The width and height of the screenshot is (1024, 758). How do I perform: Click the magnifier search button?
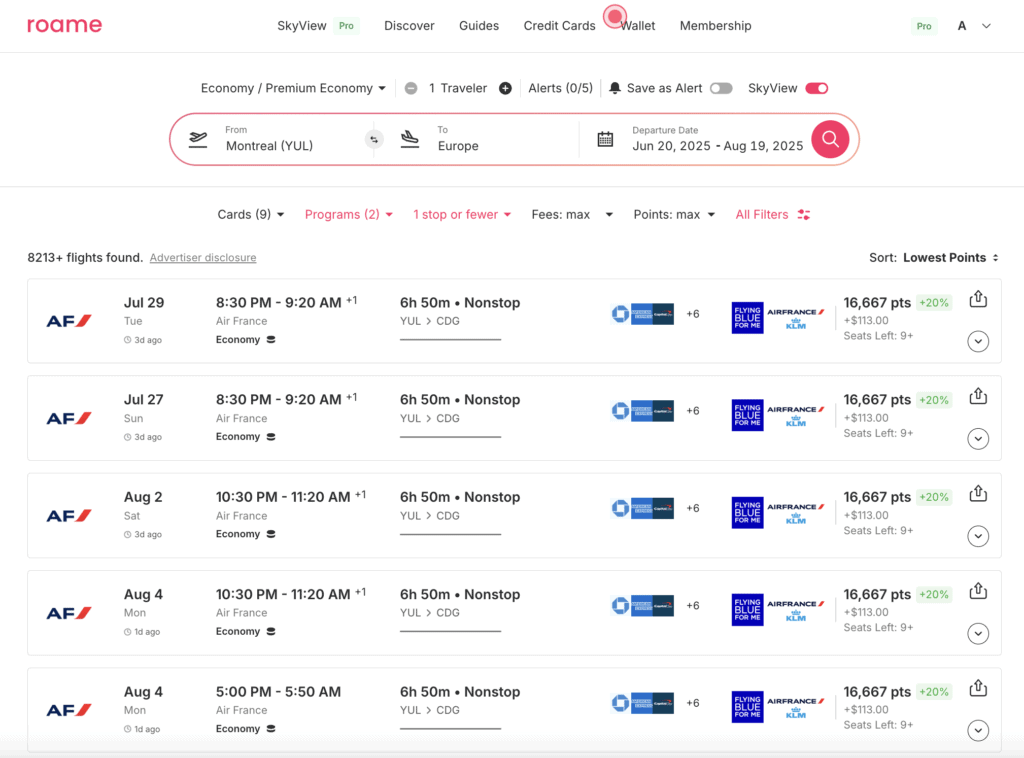830,139
